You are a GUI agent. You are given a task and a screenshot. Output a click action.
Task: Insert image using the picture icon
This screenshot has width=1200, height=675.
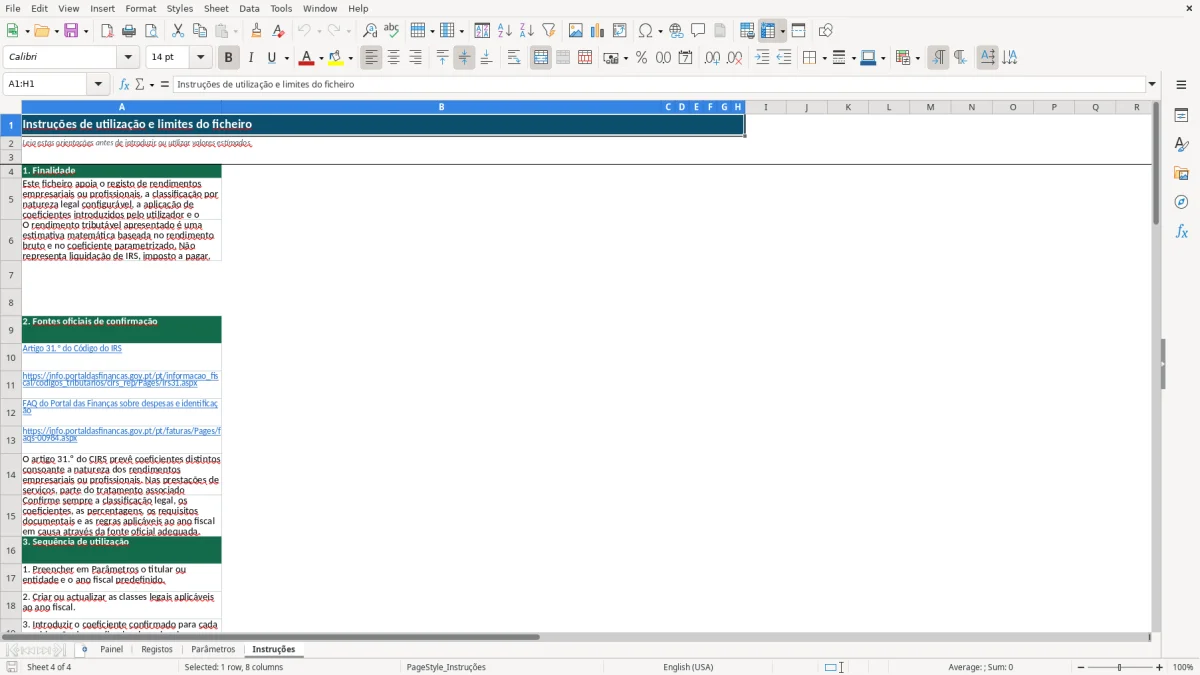click(576, 31)
